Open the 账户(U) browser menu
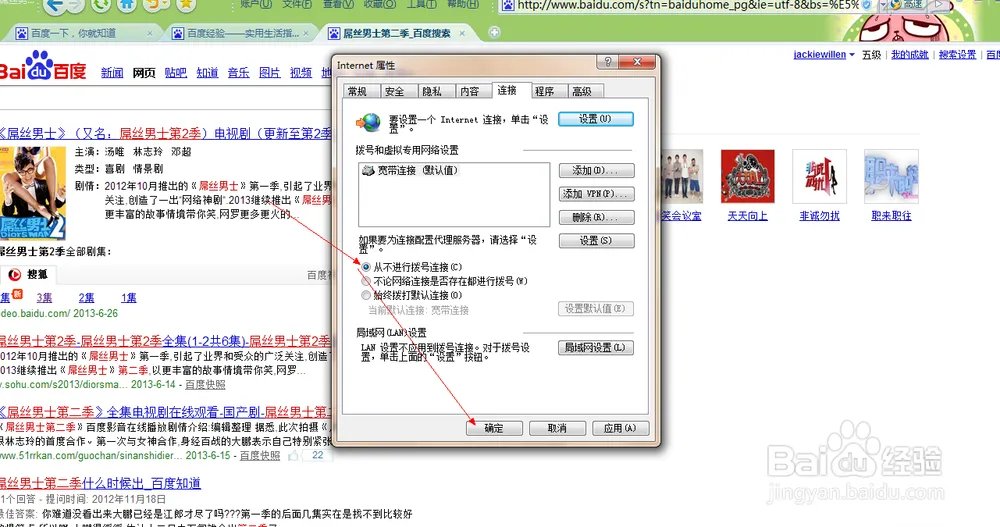Image resolution: width=1000 pixels, height=527 pixels. 256,4
